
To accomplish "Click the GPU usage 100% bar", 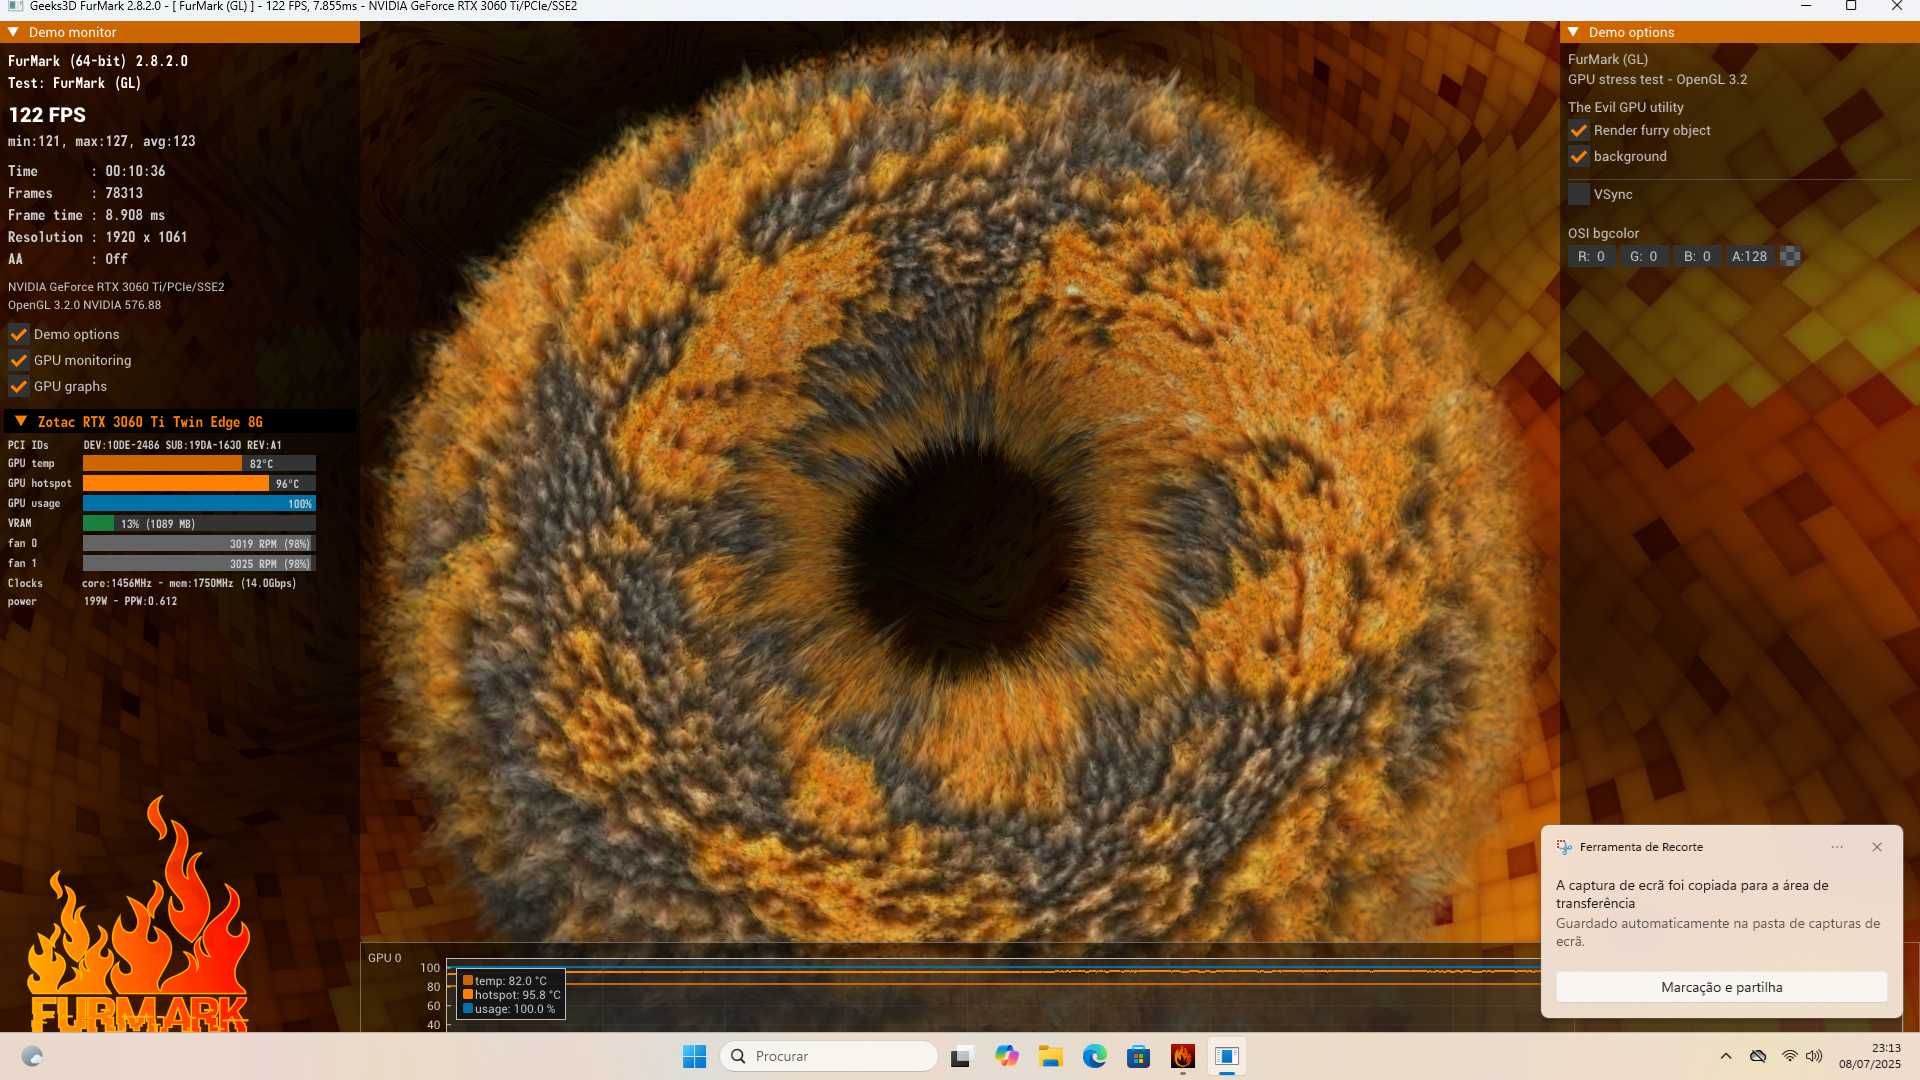I will 199,503.
